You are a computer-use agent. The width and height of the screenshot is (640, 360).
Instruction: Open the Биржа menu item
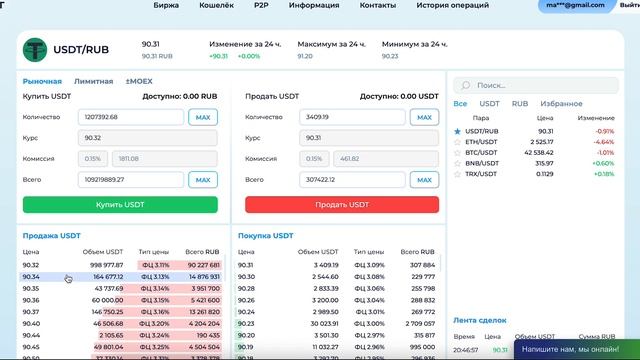coord(166,5)
